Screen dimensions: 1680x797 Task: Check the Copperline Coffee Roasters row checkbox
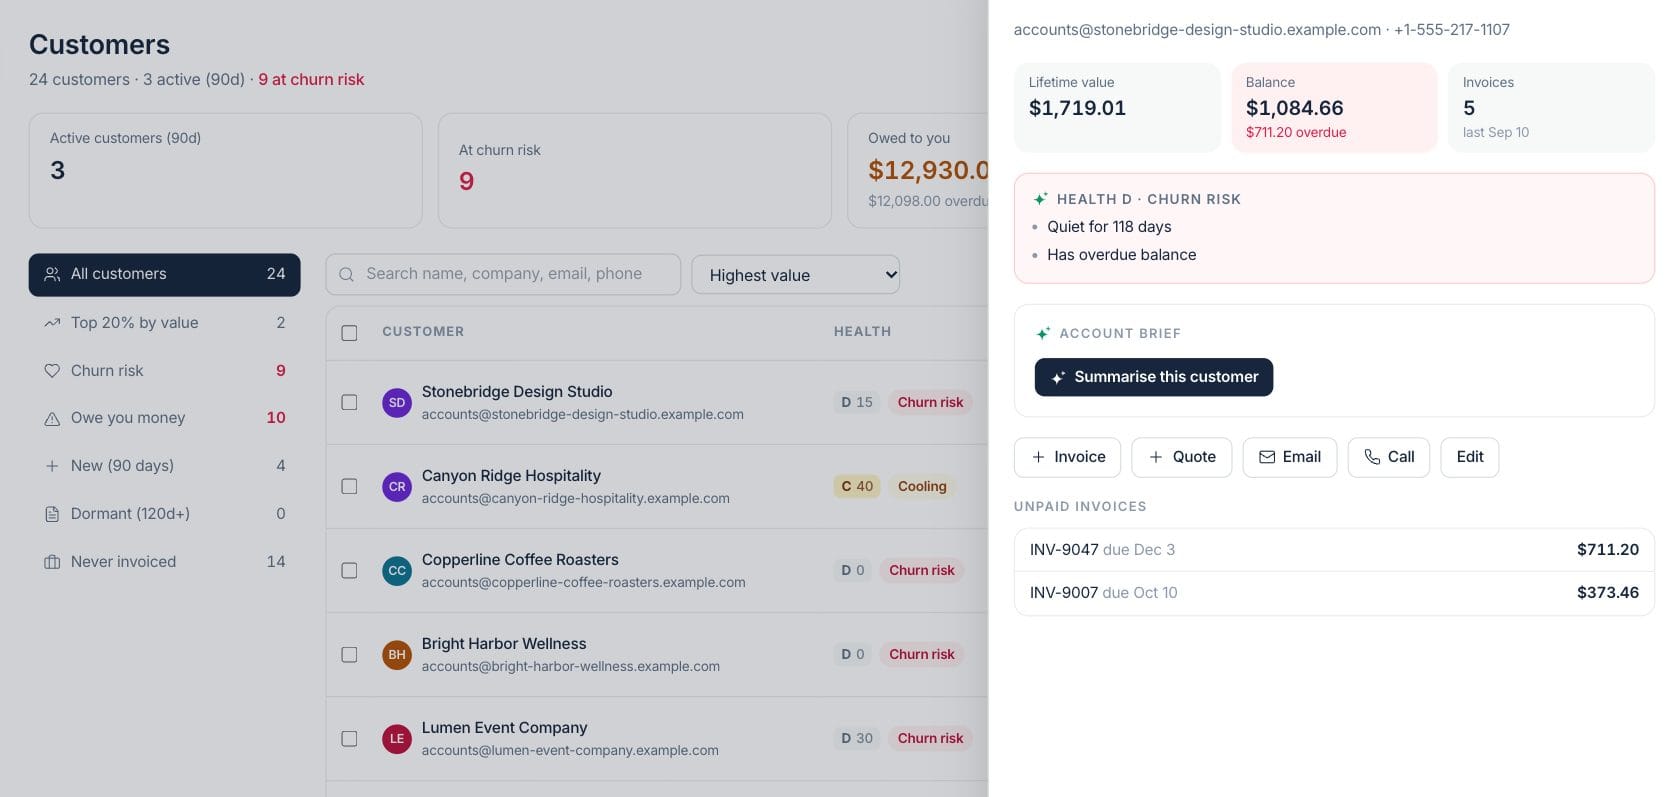pyautogui.click(x=349, y=570)
